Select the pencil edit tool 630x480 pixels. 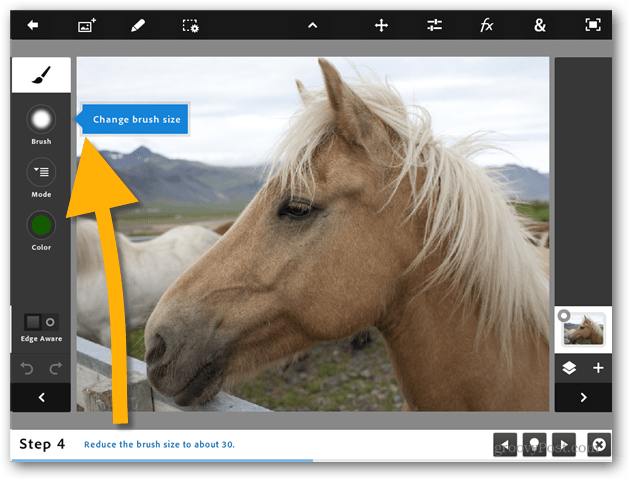point(138,26)
